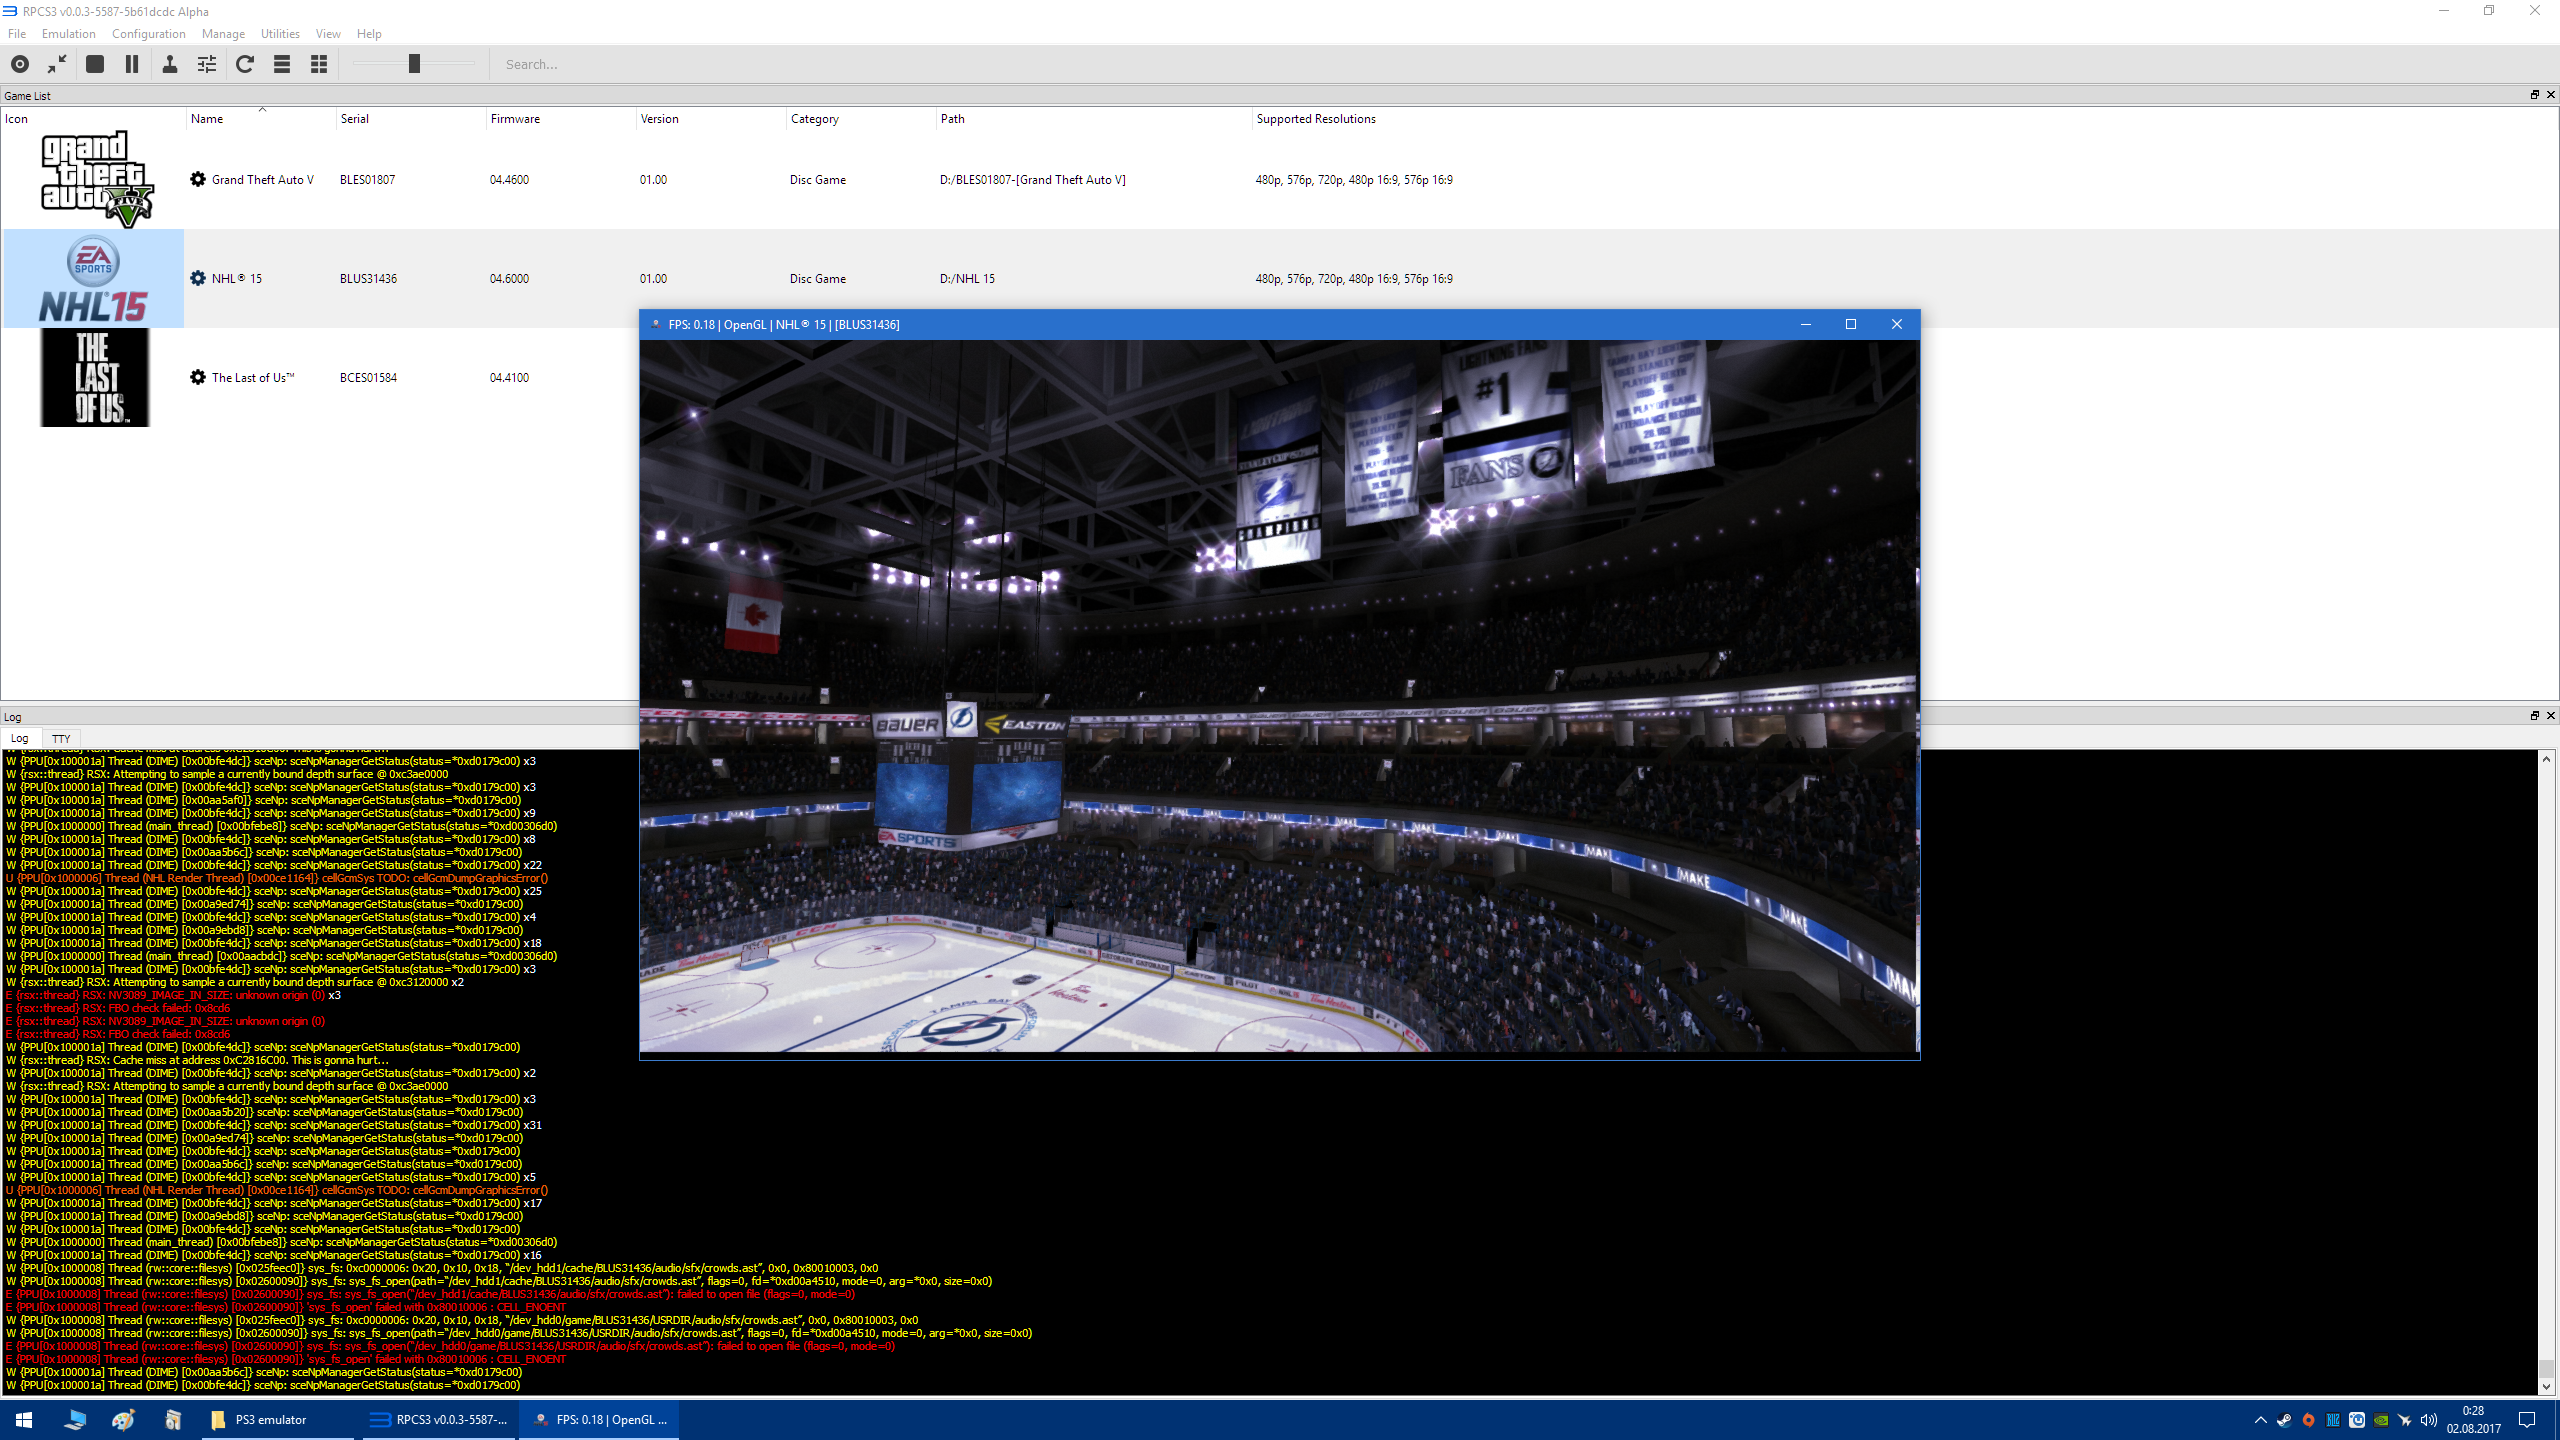Adjust the icon size slider handle
This screenshot has height=1440, width=2560.
click(414, 64)
